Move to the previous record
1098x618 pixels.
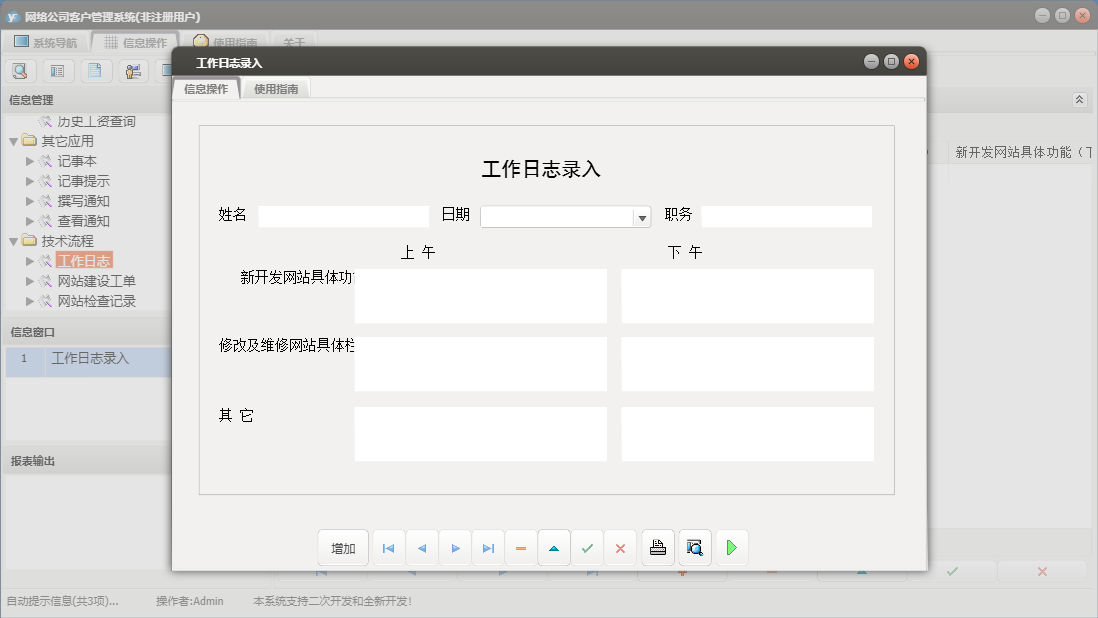[421, 547]
